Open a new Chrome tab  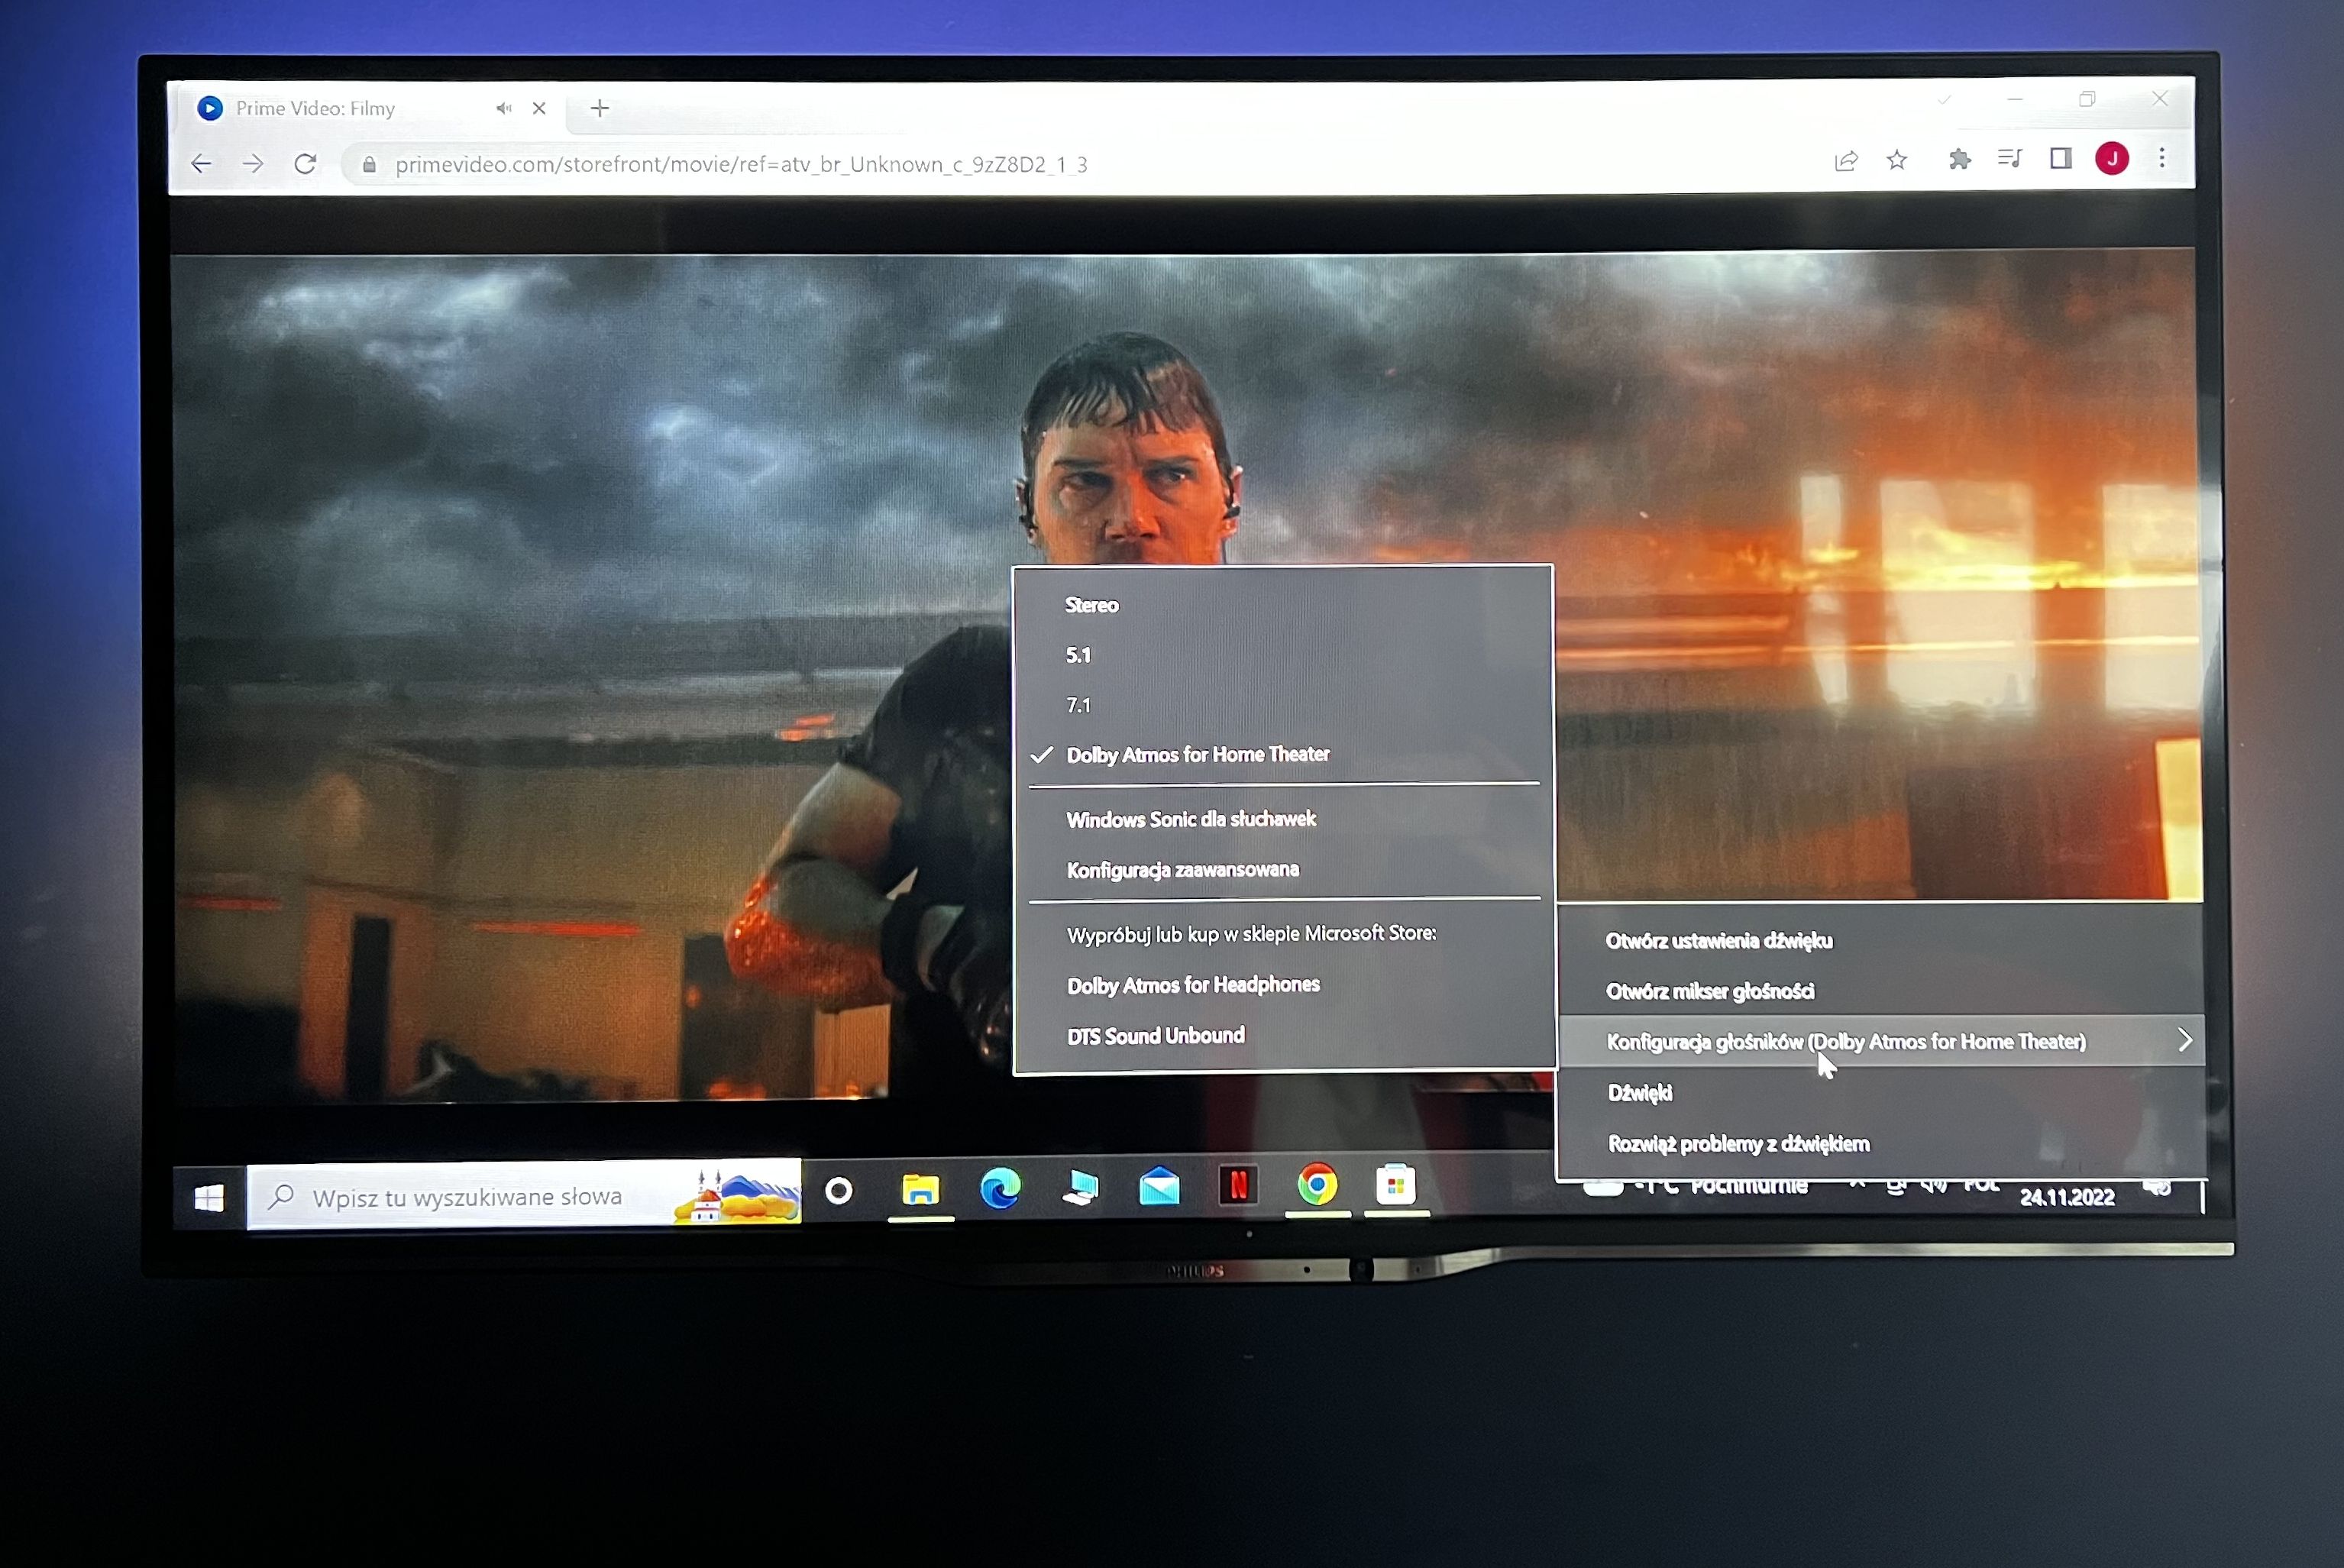(x=600, y=108)
